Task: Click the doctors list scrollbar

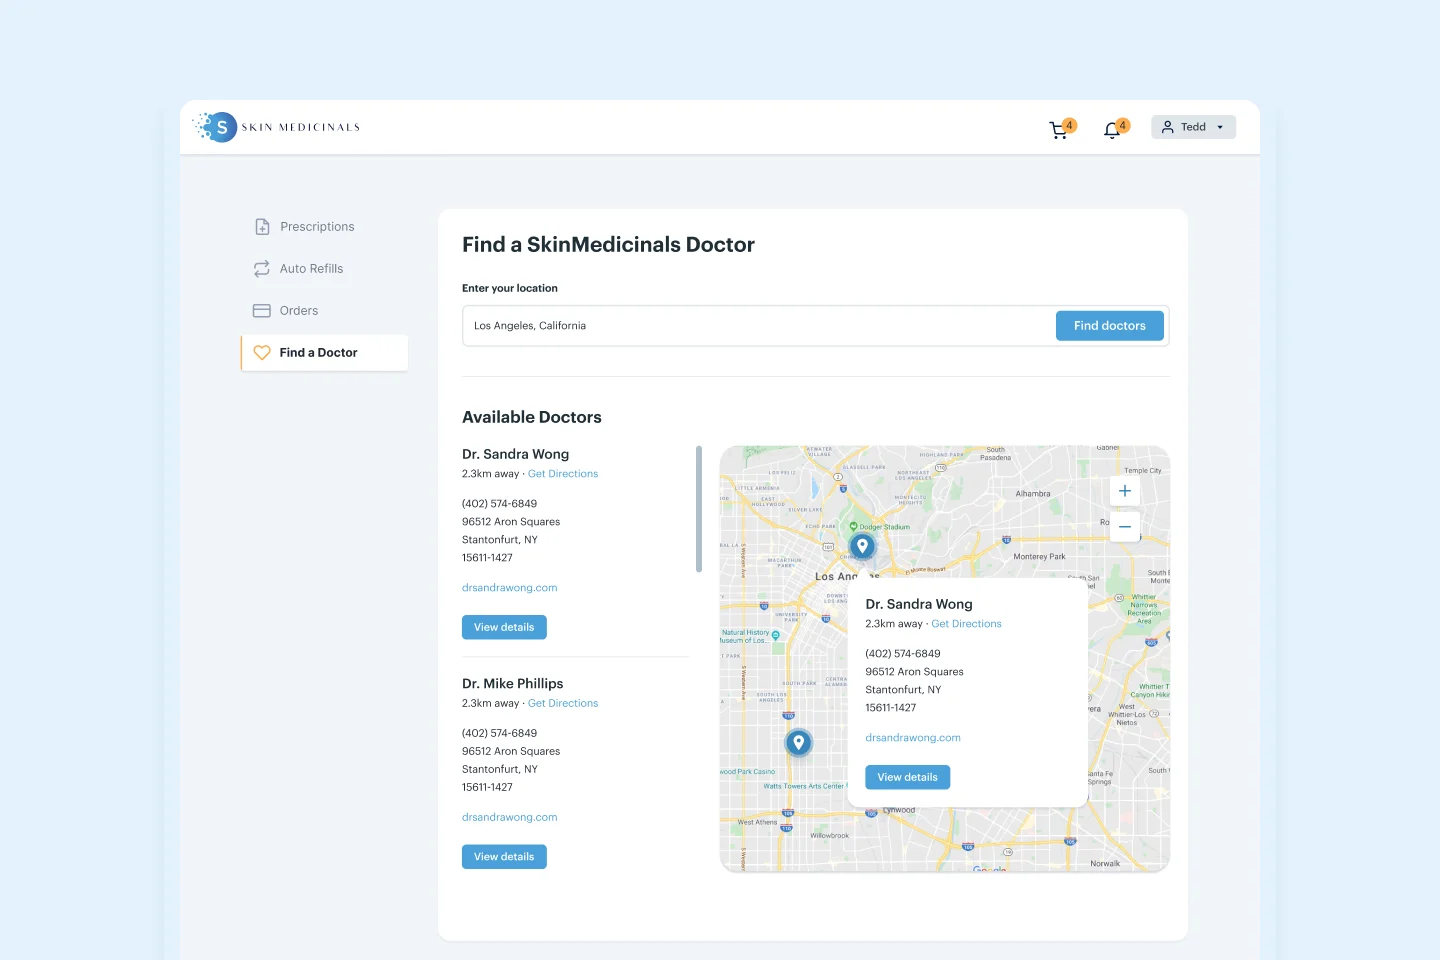Action: [x=699, y=509]
